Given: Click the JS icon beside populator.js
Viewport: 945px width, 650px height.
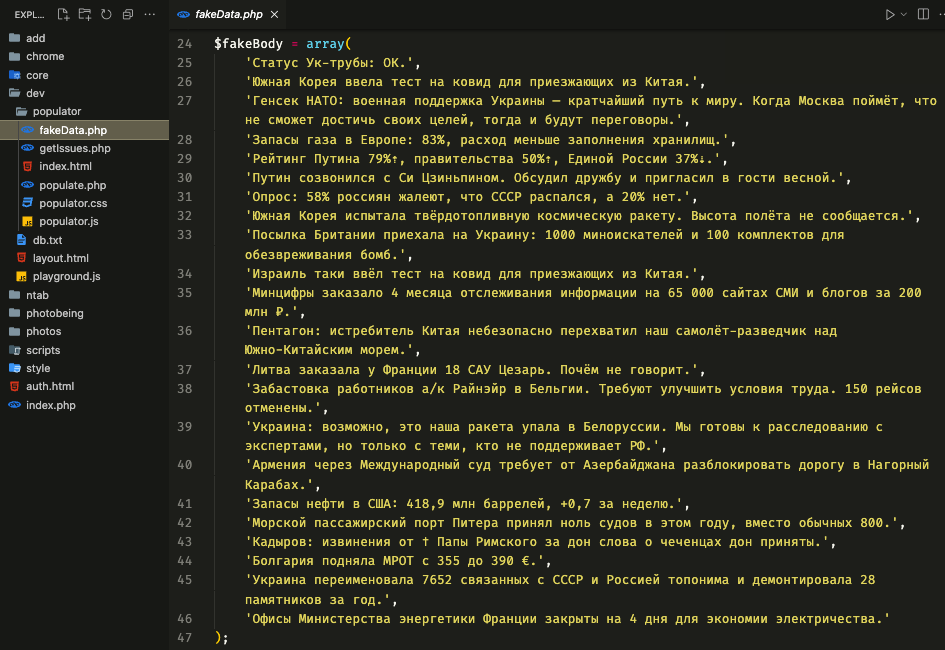Looking at the screenshot, I should click(27, 221).
